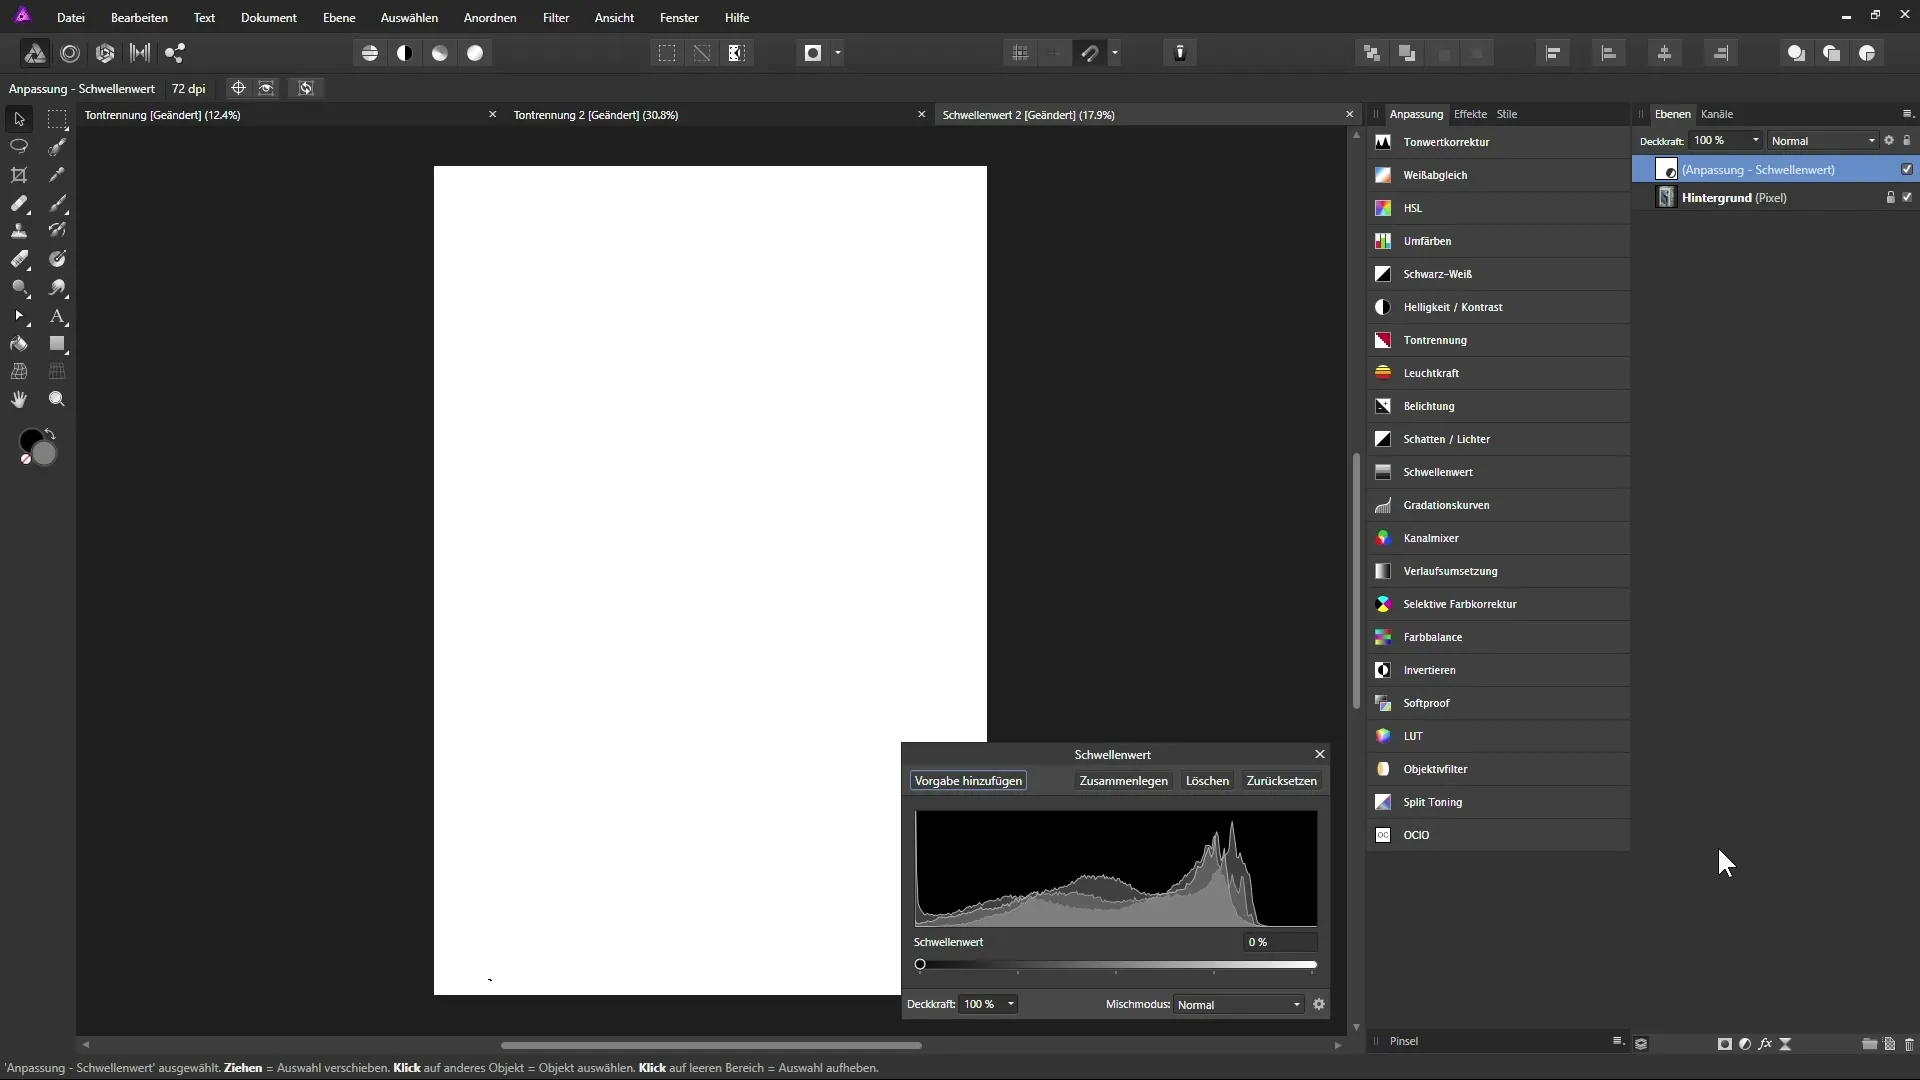Image resolution: width=1920 pixels, height=1080 pixels.
Task: Switch to the Liquify persona
Action: tap(70, 53)
